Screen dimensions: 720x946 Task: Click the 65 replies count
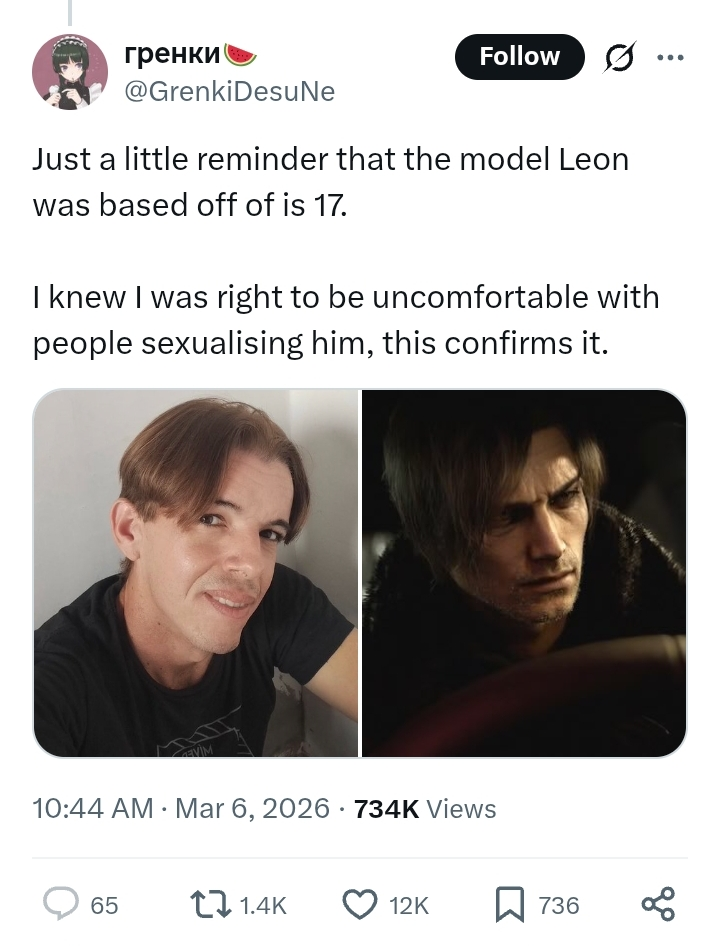(104, 905)
